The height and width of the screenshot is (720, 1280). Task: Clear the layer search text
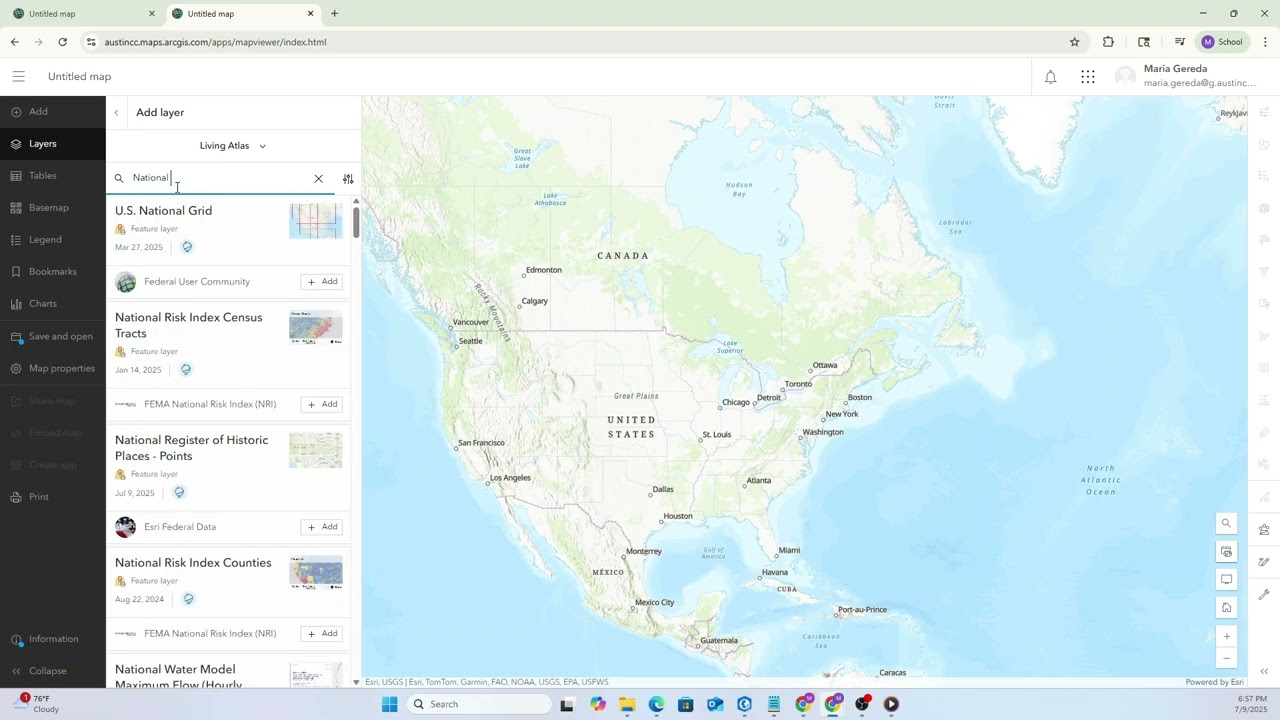point(318,179)
